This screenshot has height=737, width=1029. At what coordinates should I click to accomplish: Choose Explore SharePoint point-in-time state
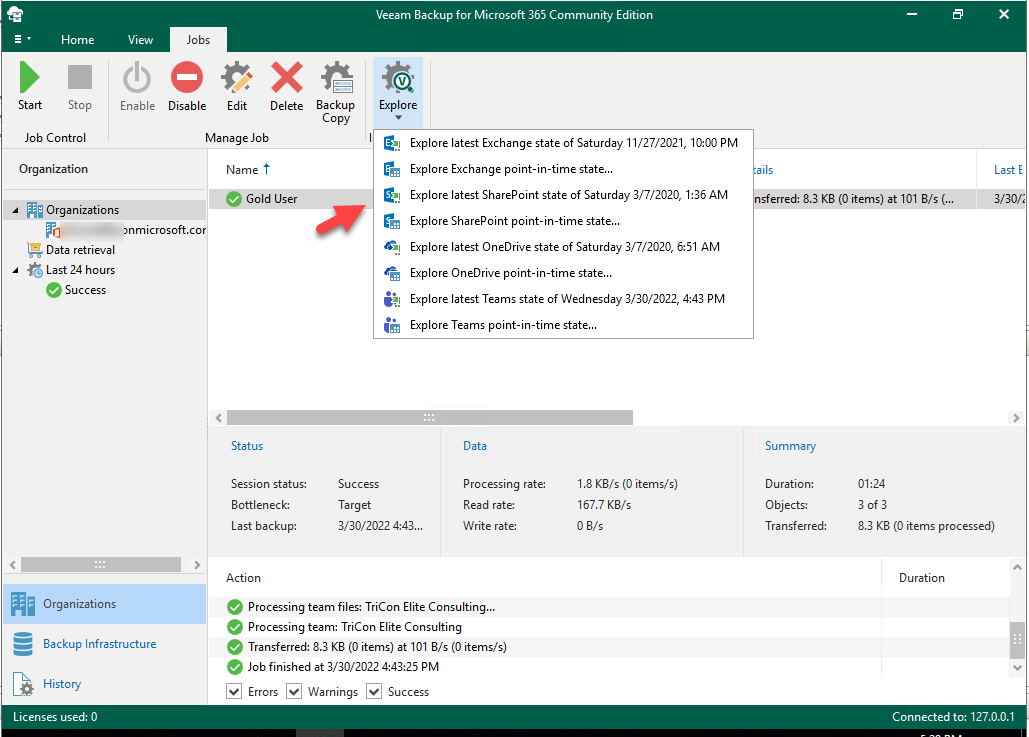564,221
